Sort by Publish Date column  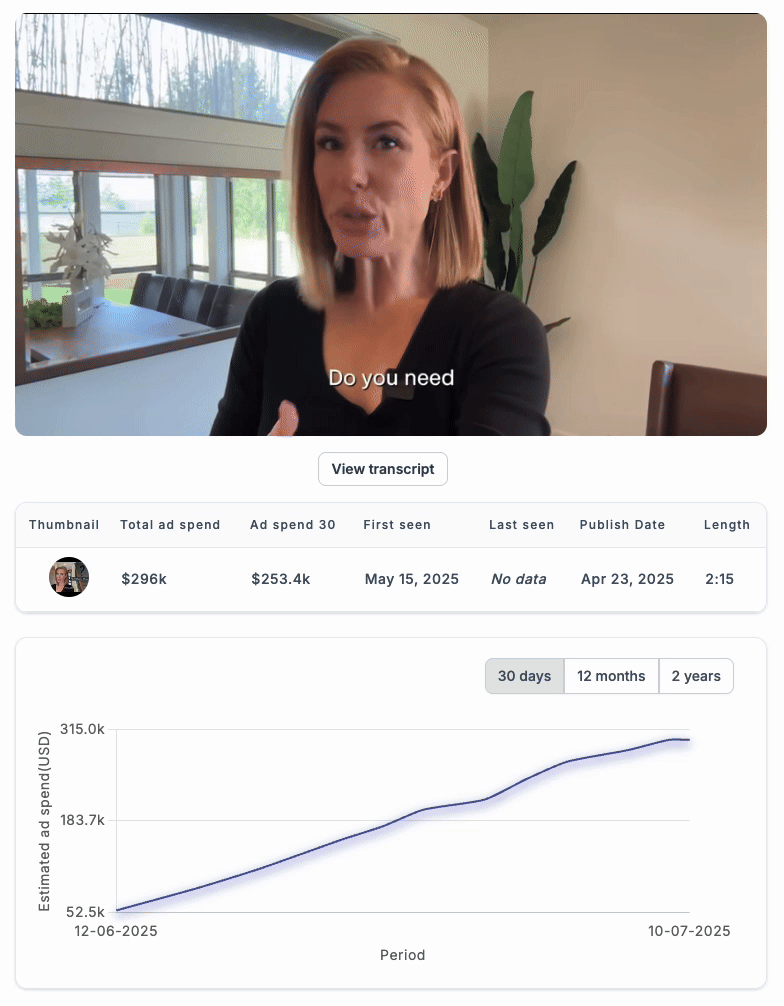click(622, 525)
